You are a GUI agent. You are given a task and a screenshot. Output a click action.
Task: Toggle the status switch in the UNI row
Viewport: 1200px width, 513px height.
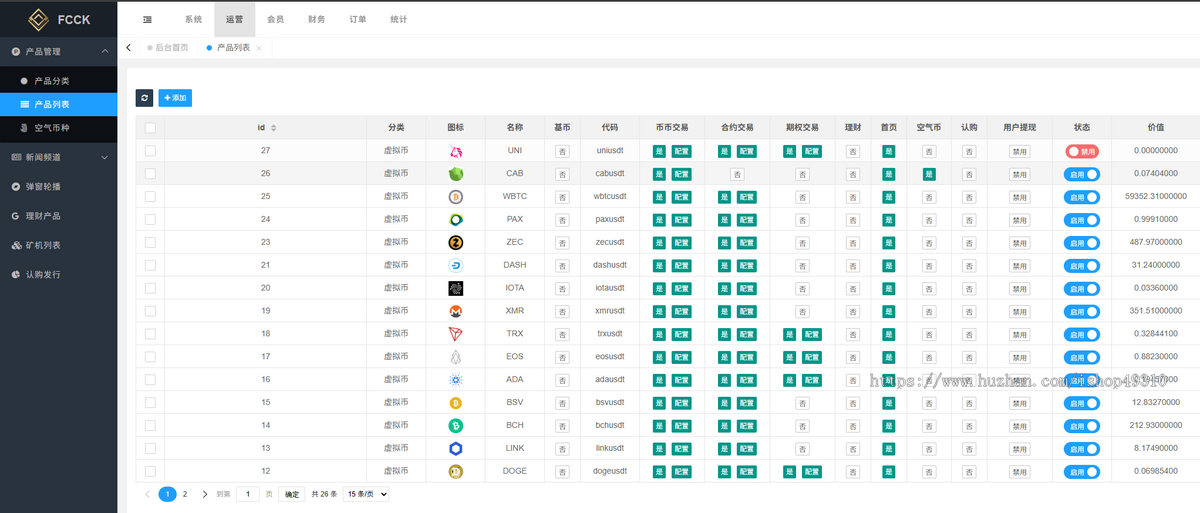(x=1082, y=151)
